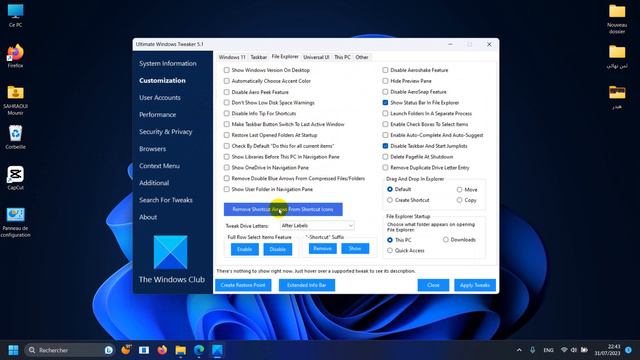640x360 pixels.
Task: Click Remove Shortcut Arrows From Shortcut Icons
Action: [x=283, y=209]
